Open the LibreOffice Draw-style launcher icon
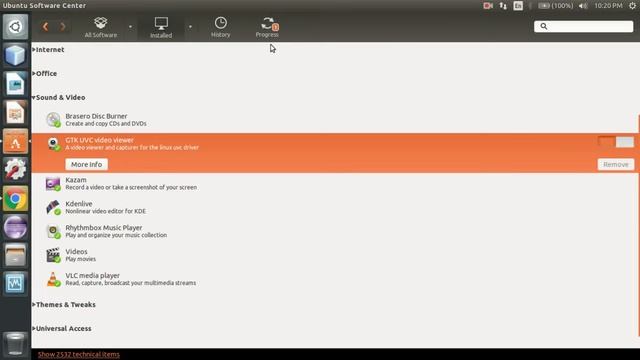This screenshot has width=640, height=360. (16, 84)
